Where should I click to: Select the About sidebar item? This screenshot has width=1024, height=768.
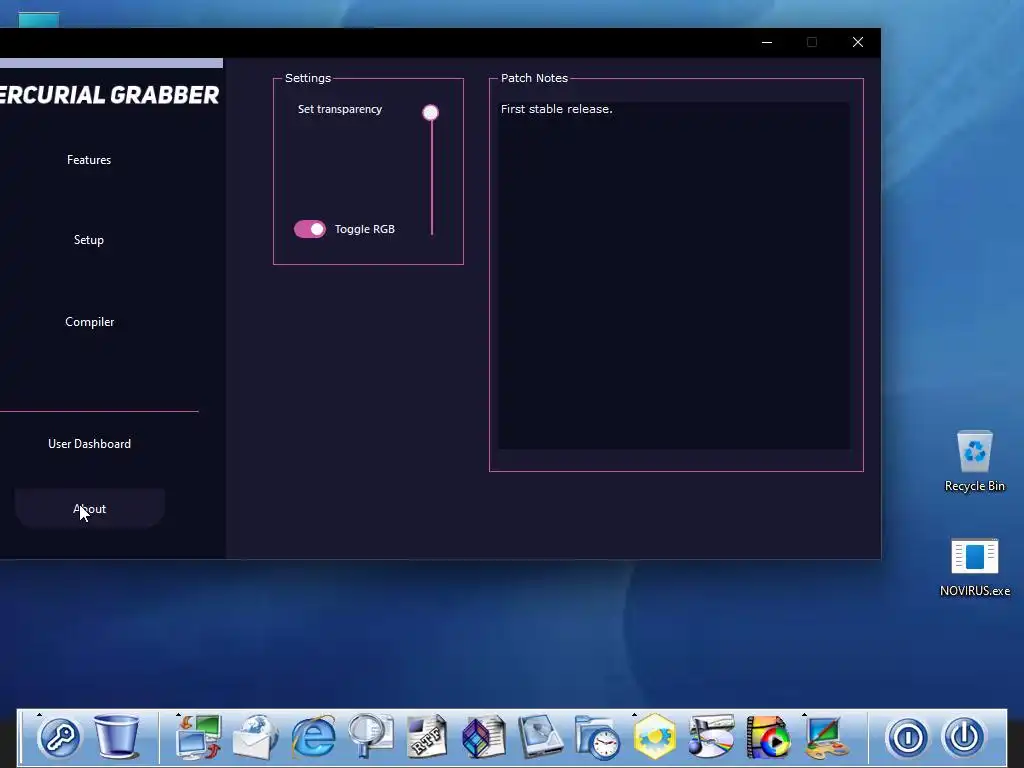pos(89,509)
